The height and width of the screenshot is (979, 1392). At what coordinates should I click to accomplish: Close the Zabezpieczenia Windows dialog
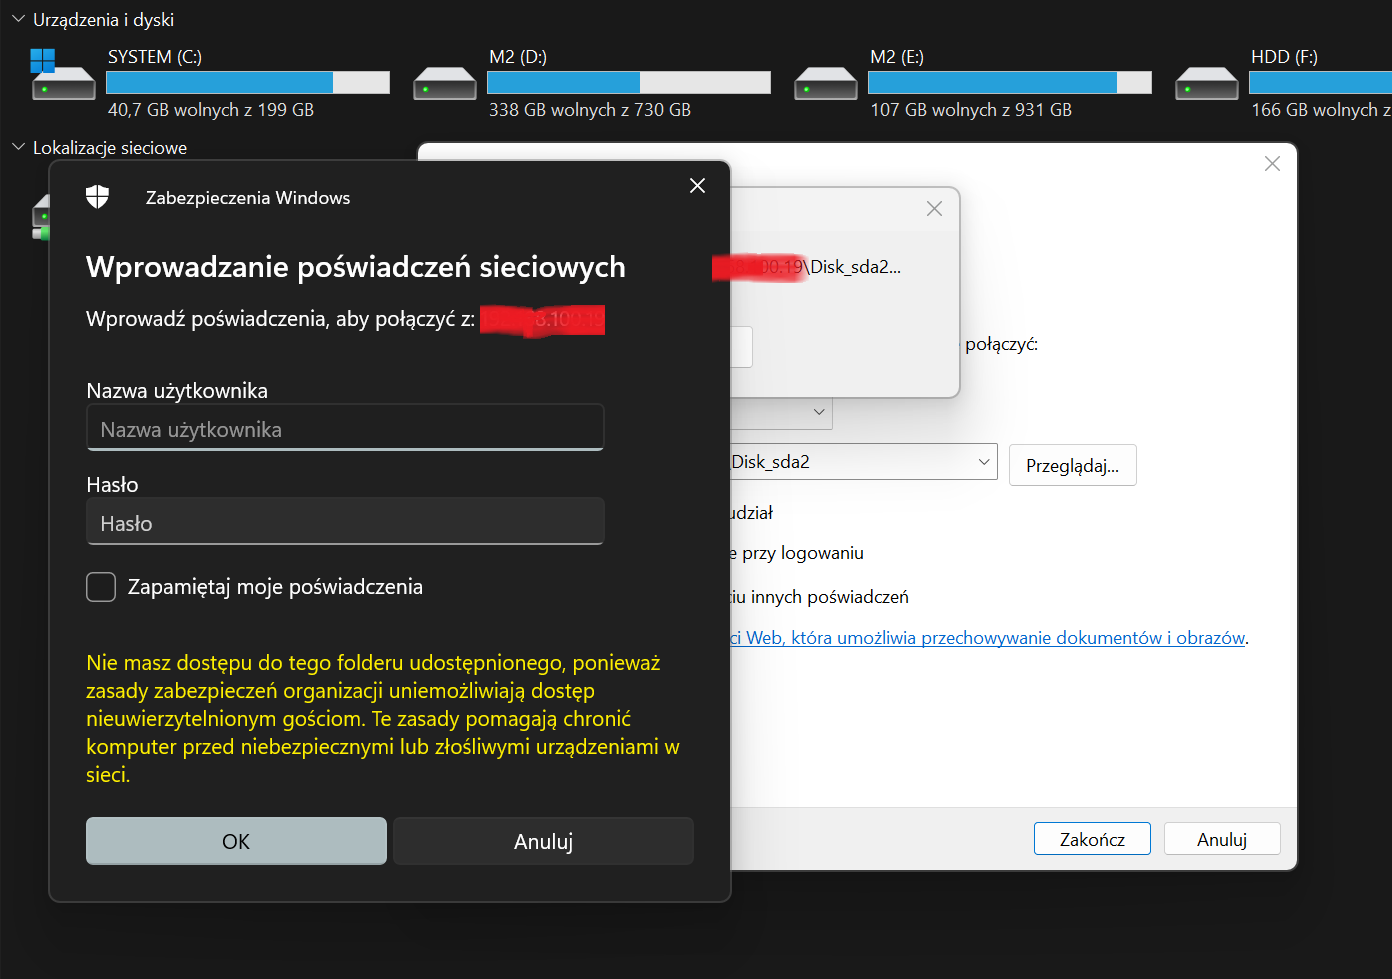698,186
